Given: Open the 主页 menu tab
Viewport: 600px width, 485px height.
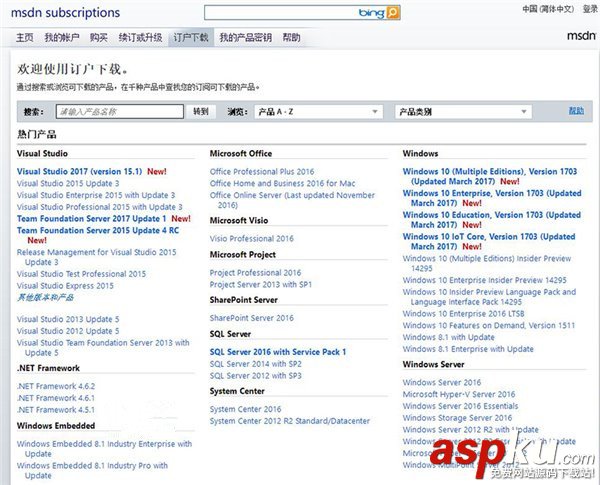Looking at the screenshot, I should pyautogui.click(x=24, y=38).
